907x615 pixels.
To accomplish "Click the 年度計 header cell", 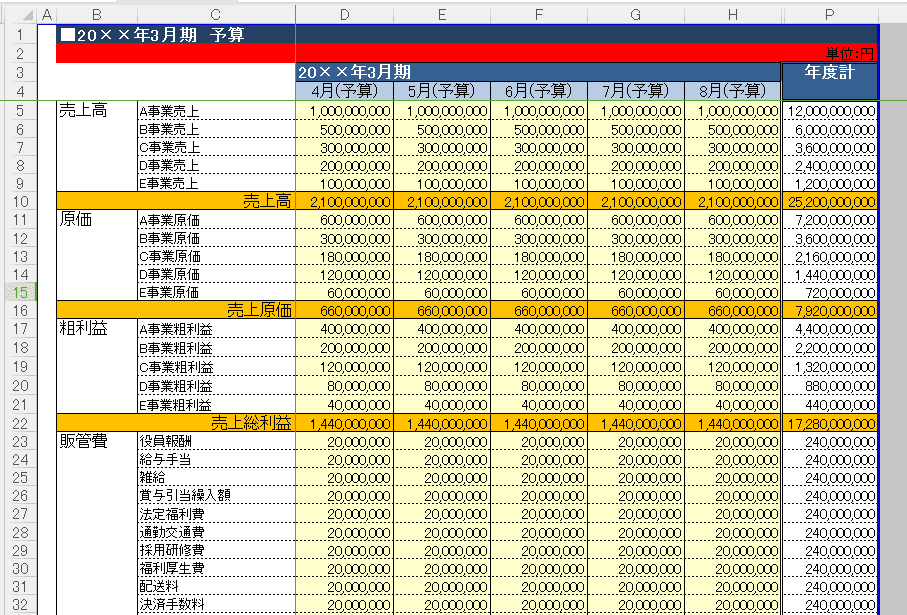I will pos(829,80).
